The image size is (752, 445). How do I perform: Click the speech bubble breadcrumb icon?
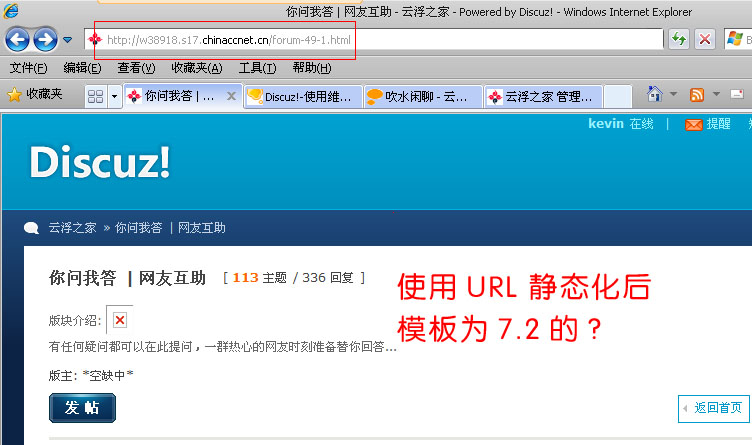tap(32, 228)
